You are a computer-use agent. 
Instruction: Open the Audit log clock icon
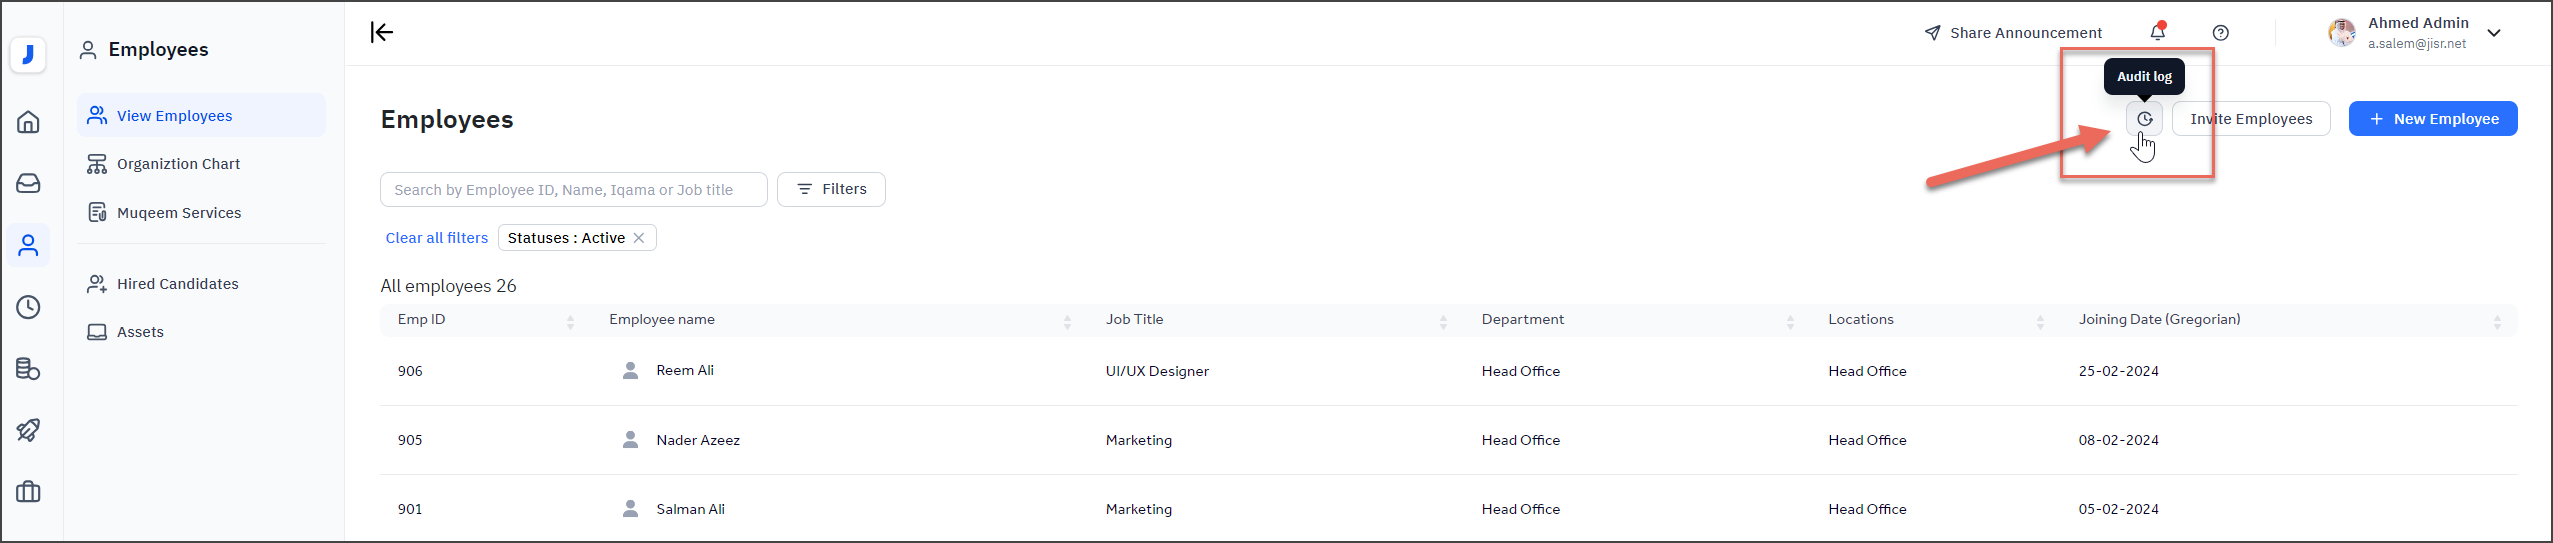2144,119
